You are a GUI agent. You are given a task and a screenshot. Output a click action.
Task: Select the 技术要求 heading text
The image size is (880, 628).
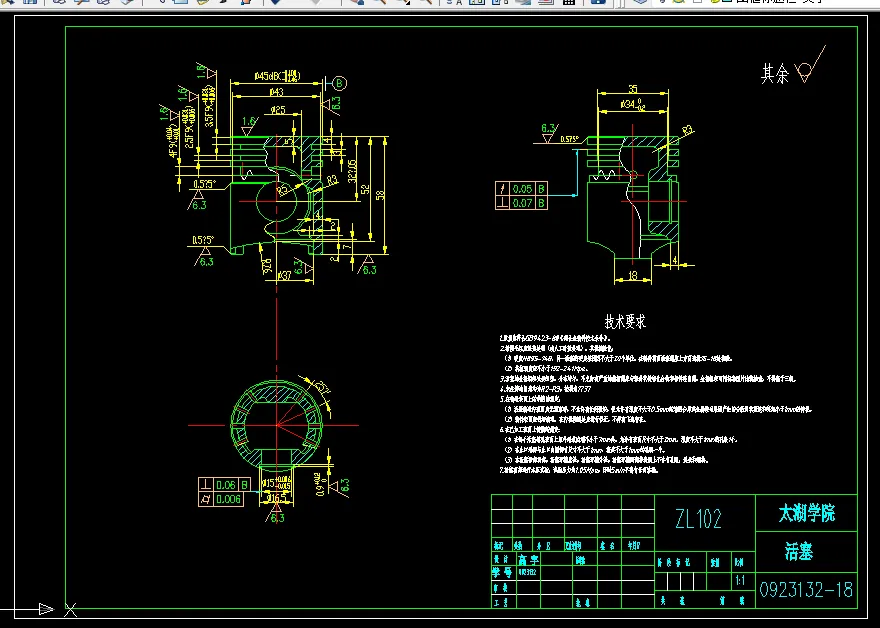(625, 322)
